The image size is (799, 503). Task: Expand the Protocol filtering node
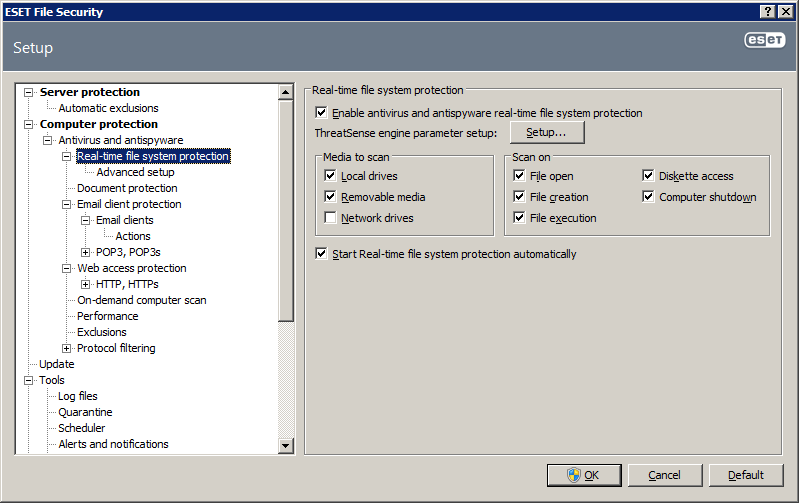(66, 349)
